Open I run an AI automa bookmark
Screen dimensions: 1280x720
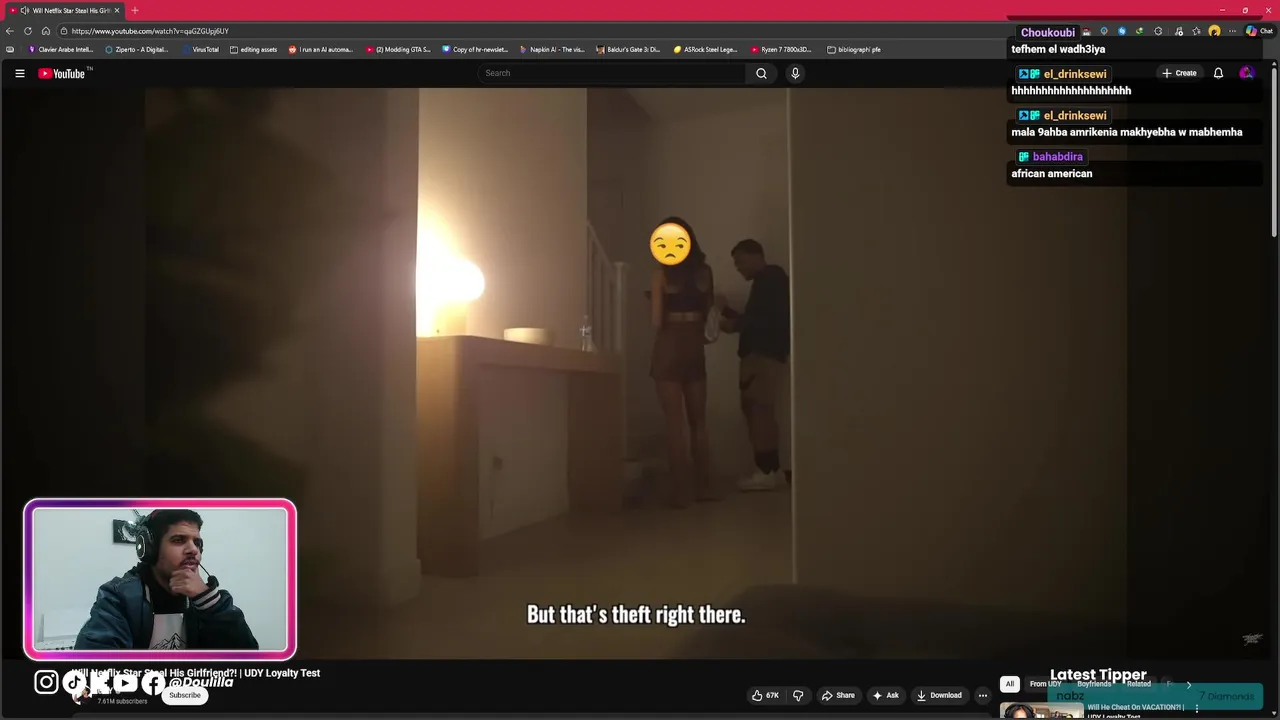321,49
